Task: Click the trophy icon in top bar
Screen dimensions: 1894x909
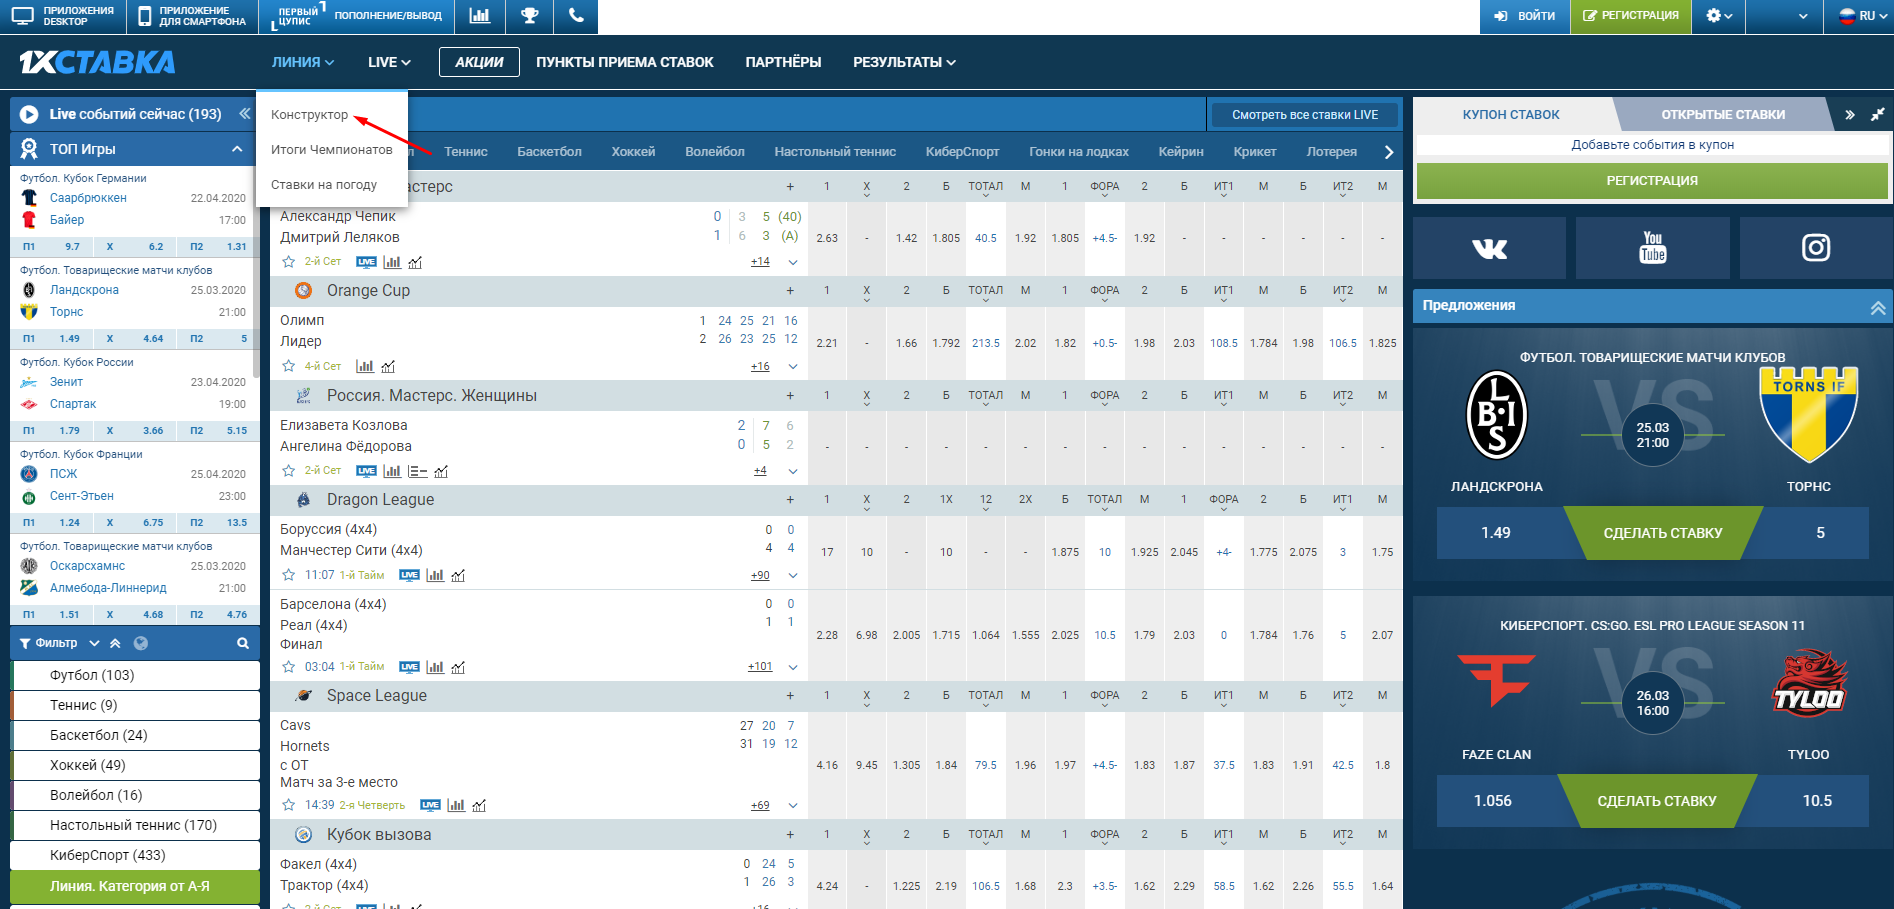Action: click(x=529, y=16)
